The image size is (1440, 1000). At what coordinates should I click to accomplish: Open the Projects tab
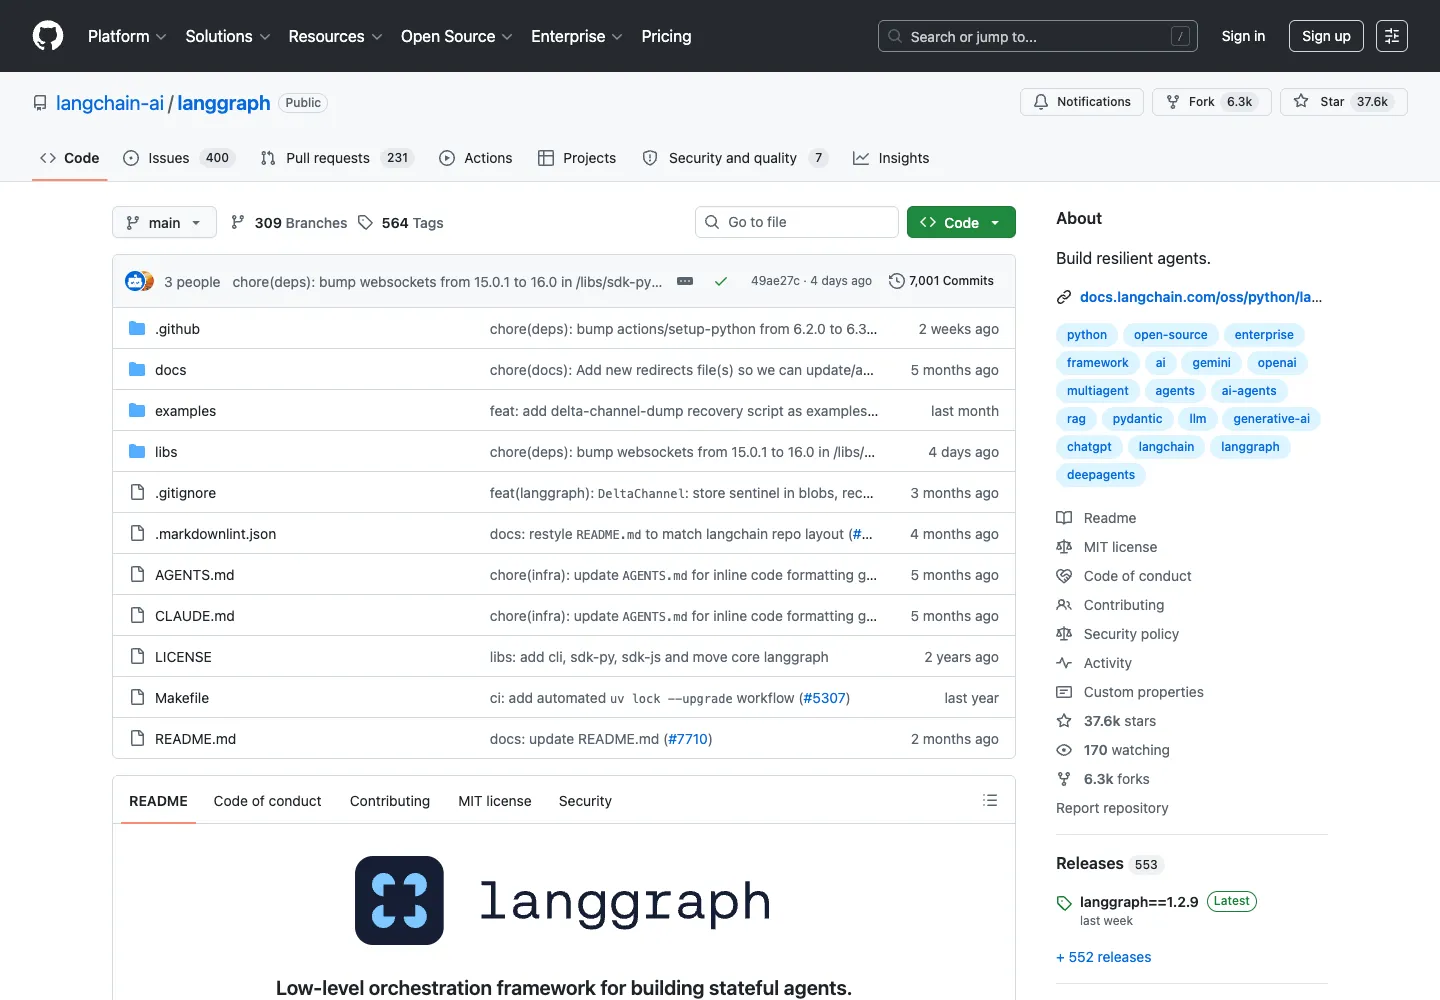pos(577,158)
